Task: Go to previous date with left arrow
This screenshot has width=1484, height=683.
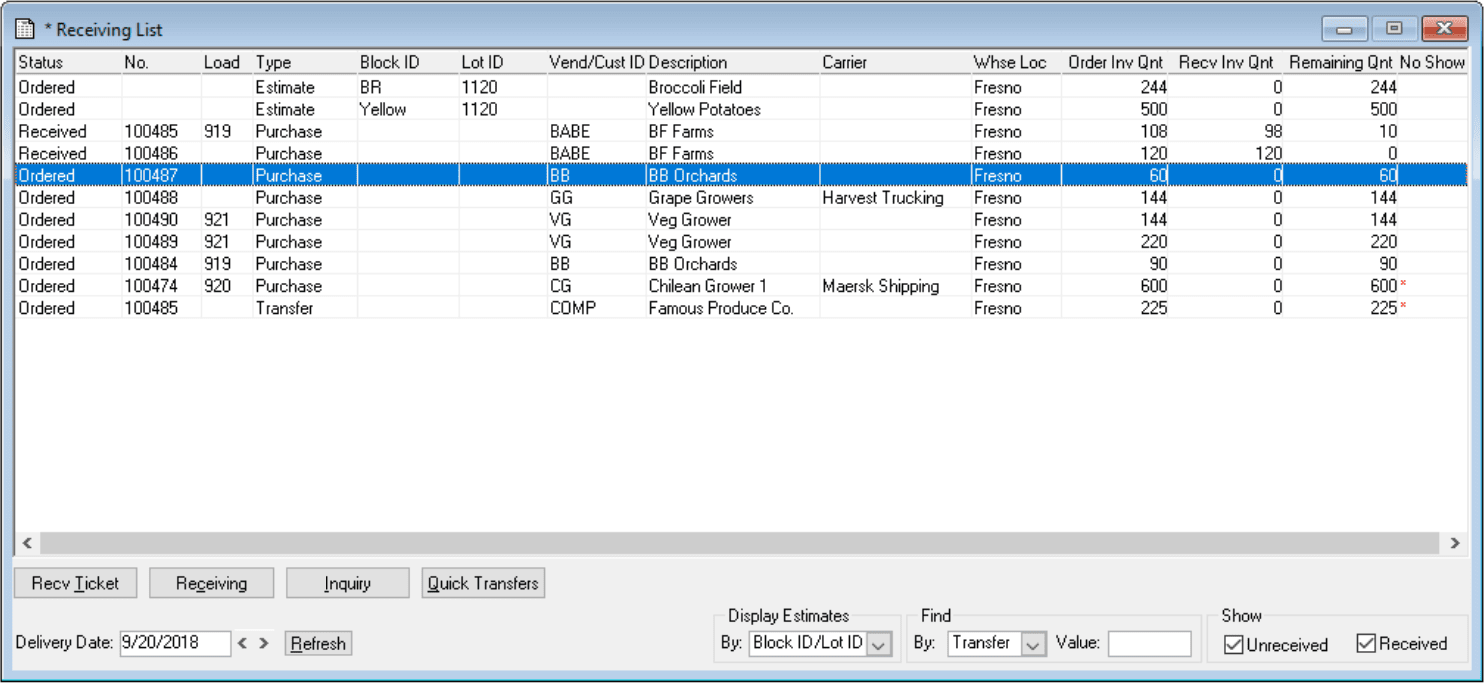Action: (241, 644)
